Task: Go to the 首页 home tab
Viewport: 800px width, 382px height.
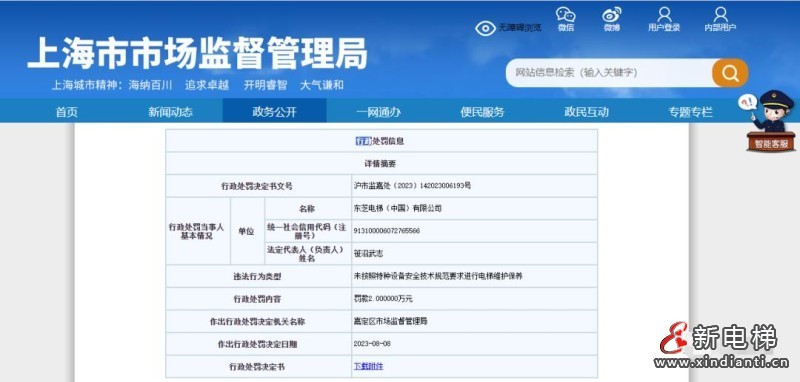Action: click(x=67, y=112)
